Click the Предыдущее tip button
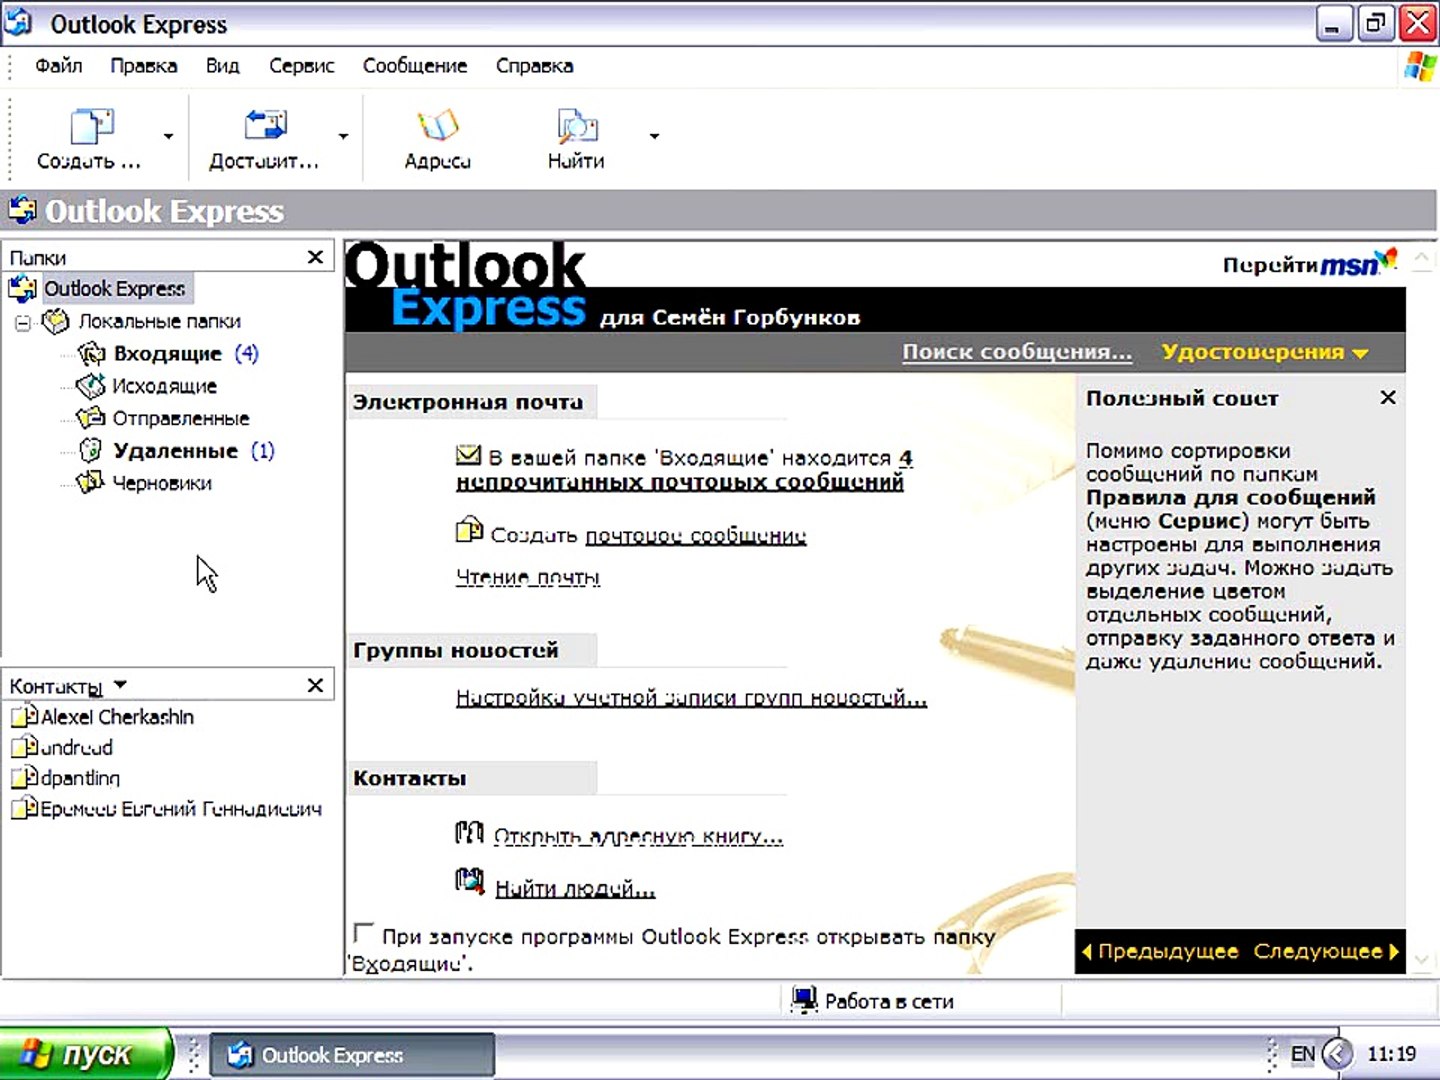This screenshot has height=1080, width=1440. point(1160,952)
